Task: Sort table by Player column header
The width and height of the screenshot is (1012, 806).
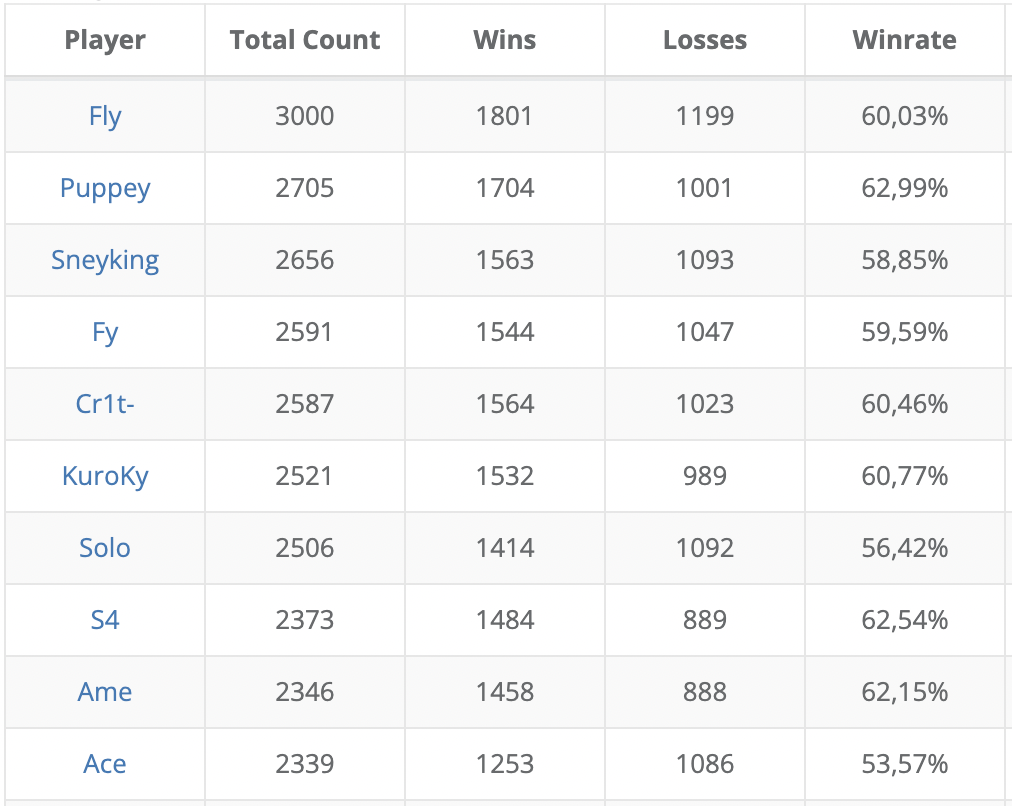Action: pyautogui.click(x=105, y=40)
